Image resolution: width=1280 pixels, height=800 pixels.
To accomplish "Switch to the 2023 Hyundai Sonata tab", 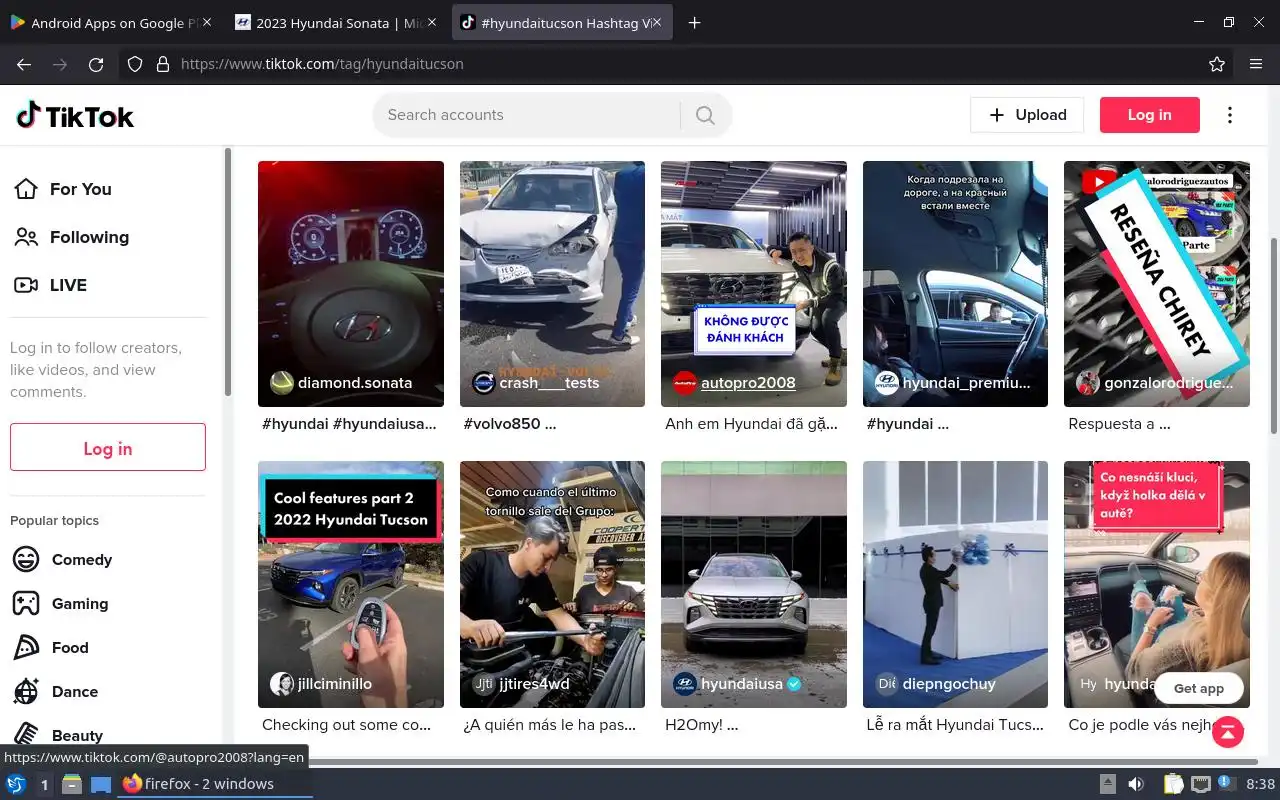I will point(337,23).
